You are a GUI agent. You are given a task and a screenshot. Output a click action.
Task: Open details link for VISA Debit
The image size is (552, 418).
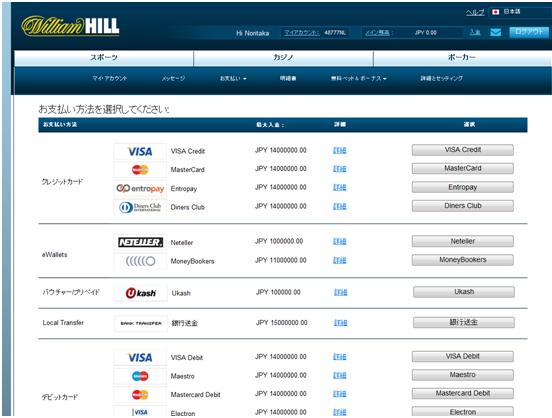340,357
